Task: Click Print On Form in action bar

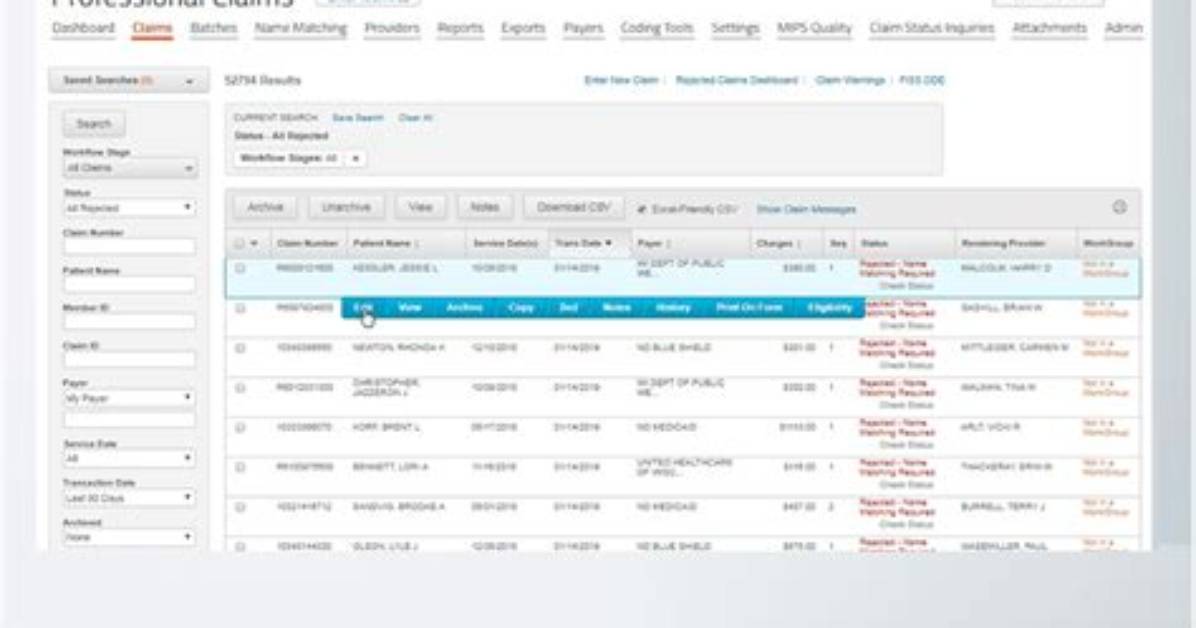Action: tap(750, 308)
